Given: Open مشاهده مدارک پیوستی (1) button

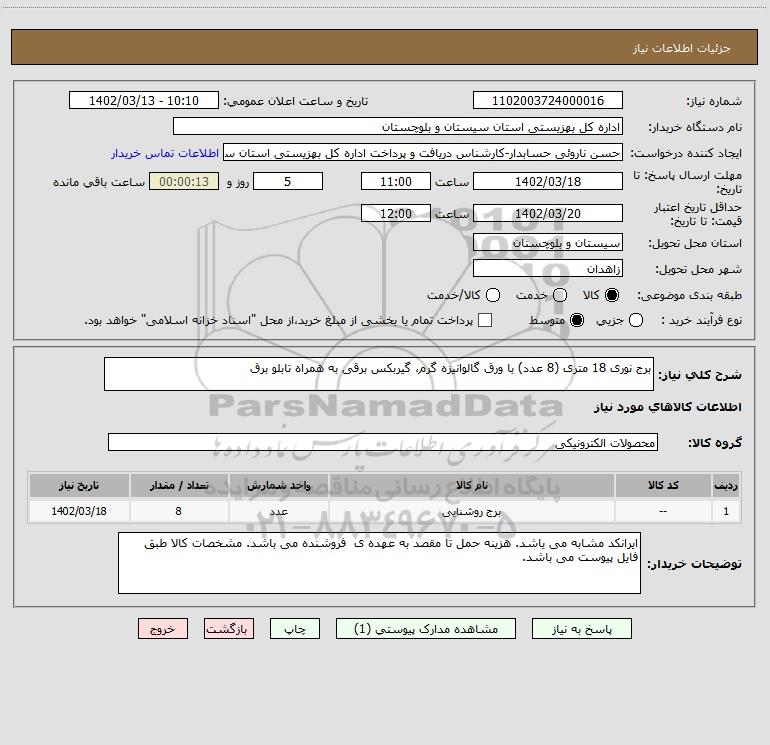Looking at the screenshot, I should coord(426,629).
